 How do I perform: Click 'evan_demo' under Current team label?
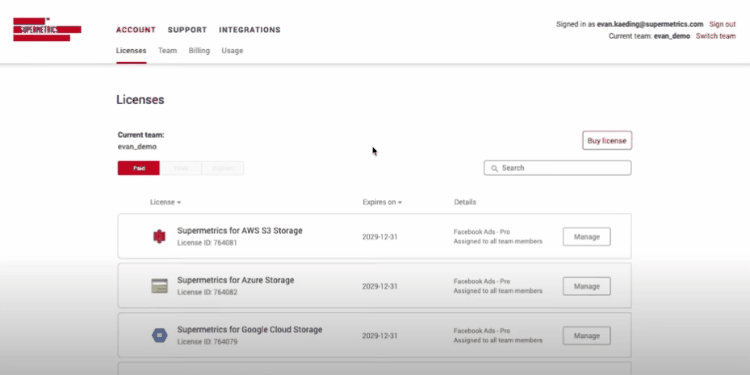pos(137,146)
